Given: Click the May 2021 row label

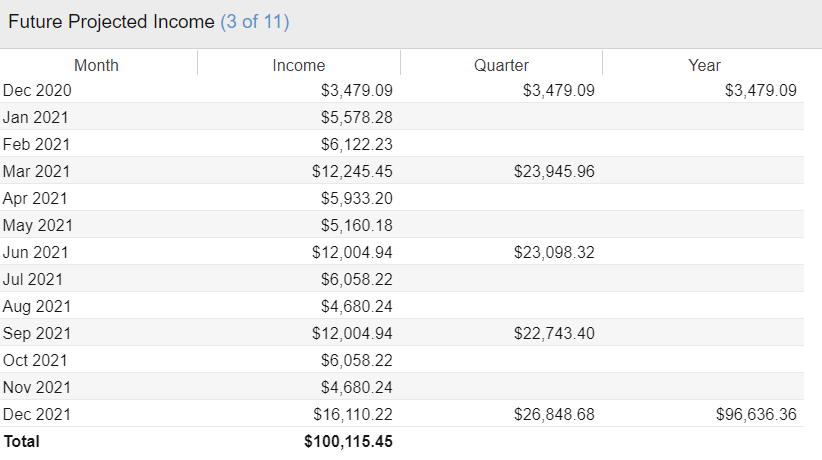Looking at the screenshot, I should coord(38,225).
